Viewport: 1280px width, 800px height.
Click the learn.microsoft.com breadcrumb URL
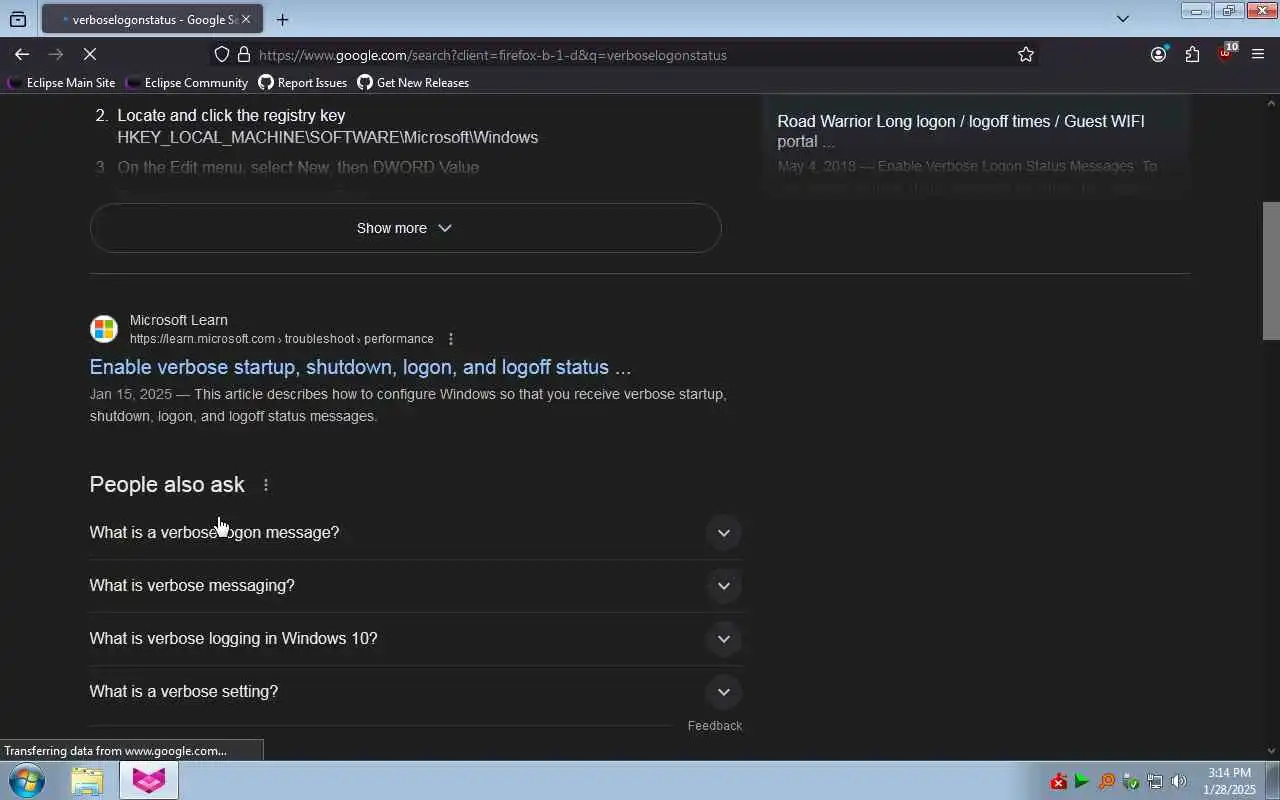coord(282,339)
